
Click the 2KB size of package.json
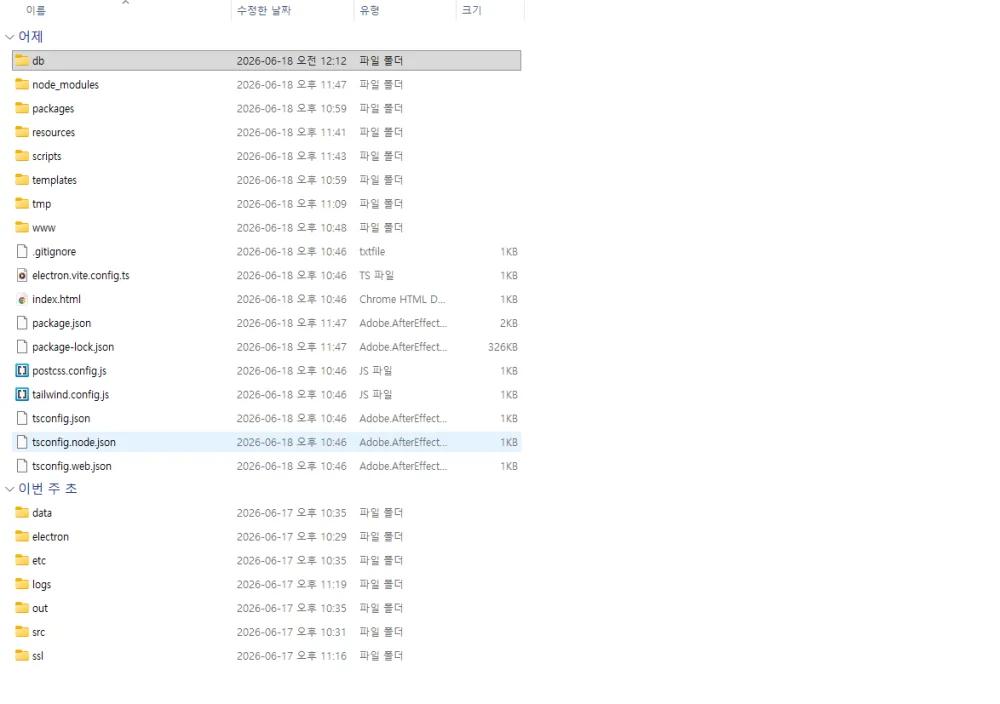click(509, 323)
